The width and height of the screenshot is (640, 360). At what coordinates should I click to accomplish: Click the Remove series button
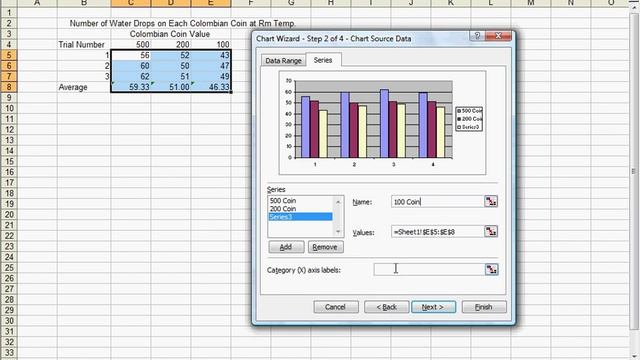point(325,247)
